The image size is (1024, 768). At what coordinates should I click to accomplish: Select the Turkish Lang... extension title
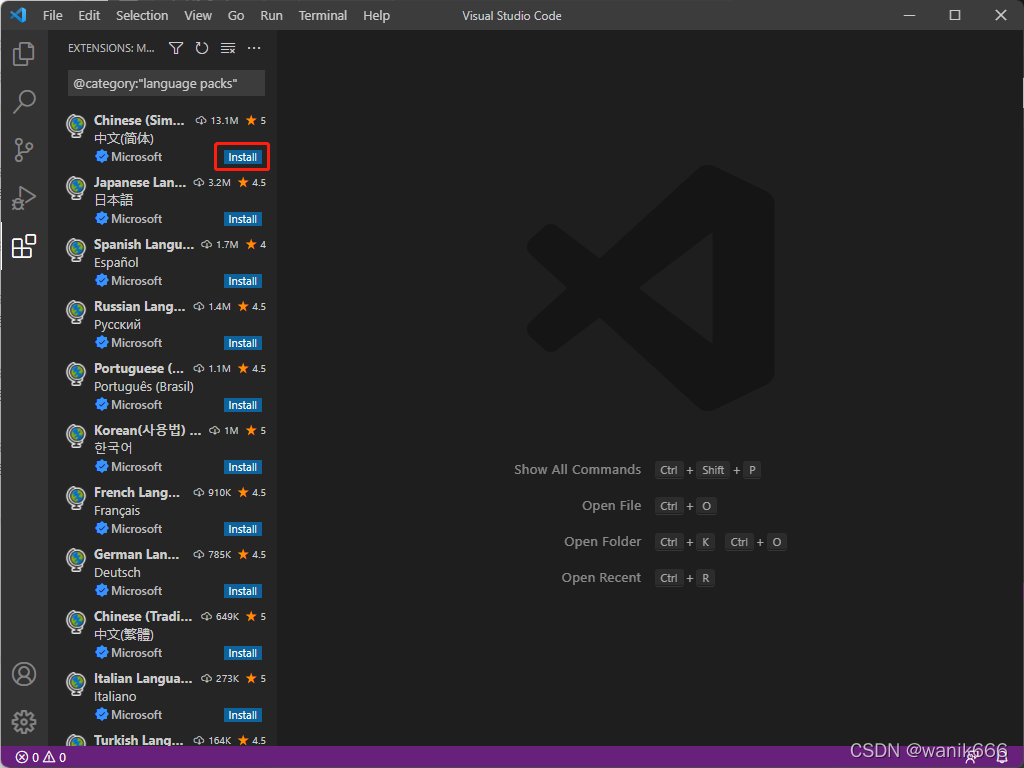pos(138,740)
